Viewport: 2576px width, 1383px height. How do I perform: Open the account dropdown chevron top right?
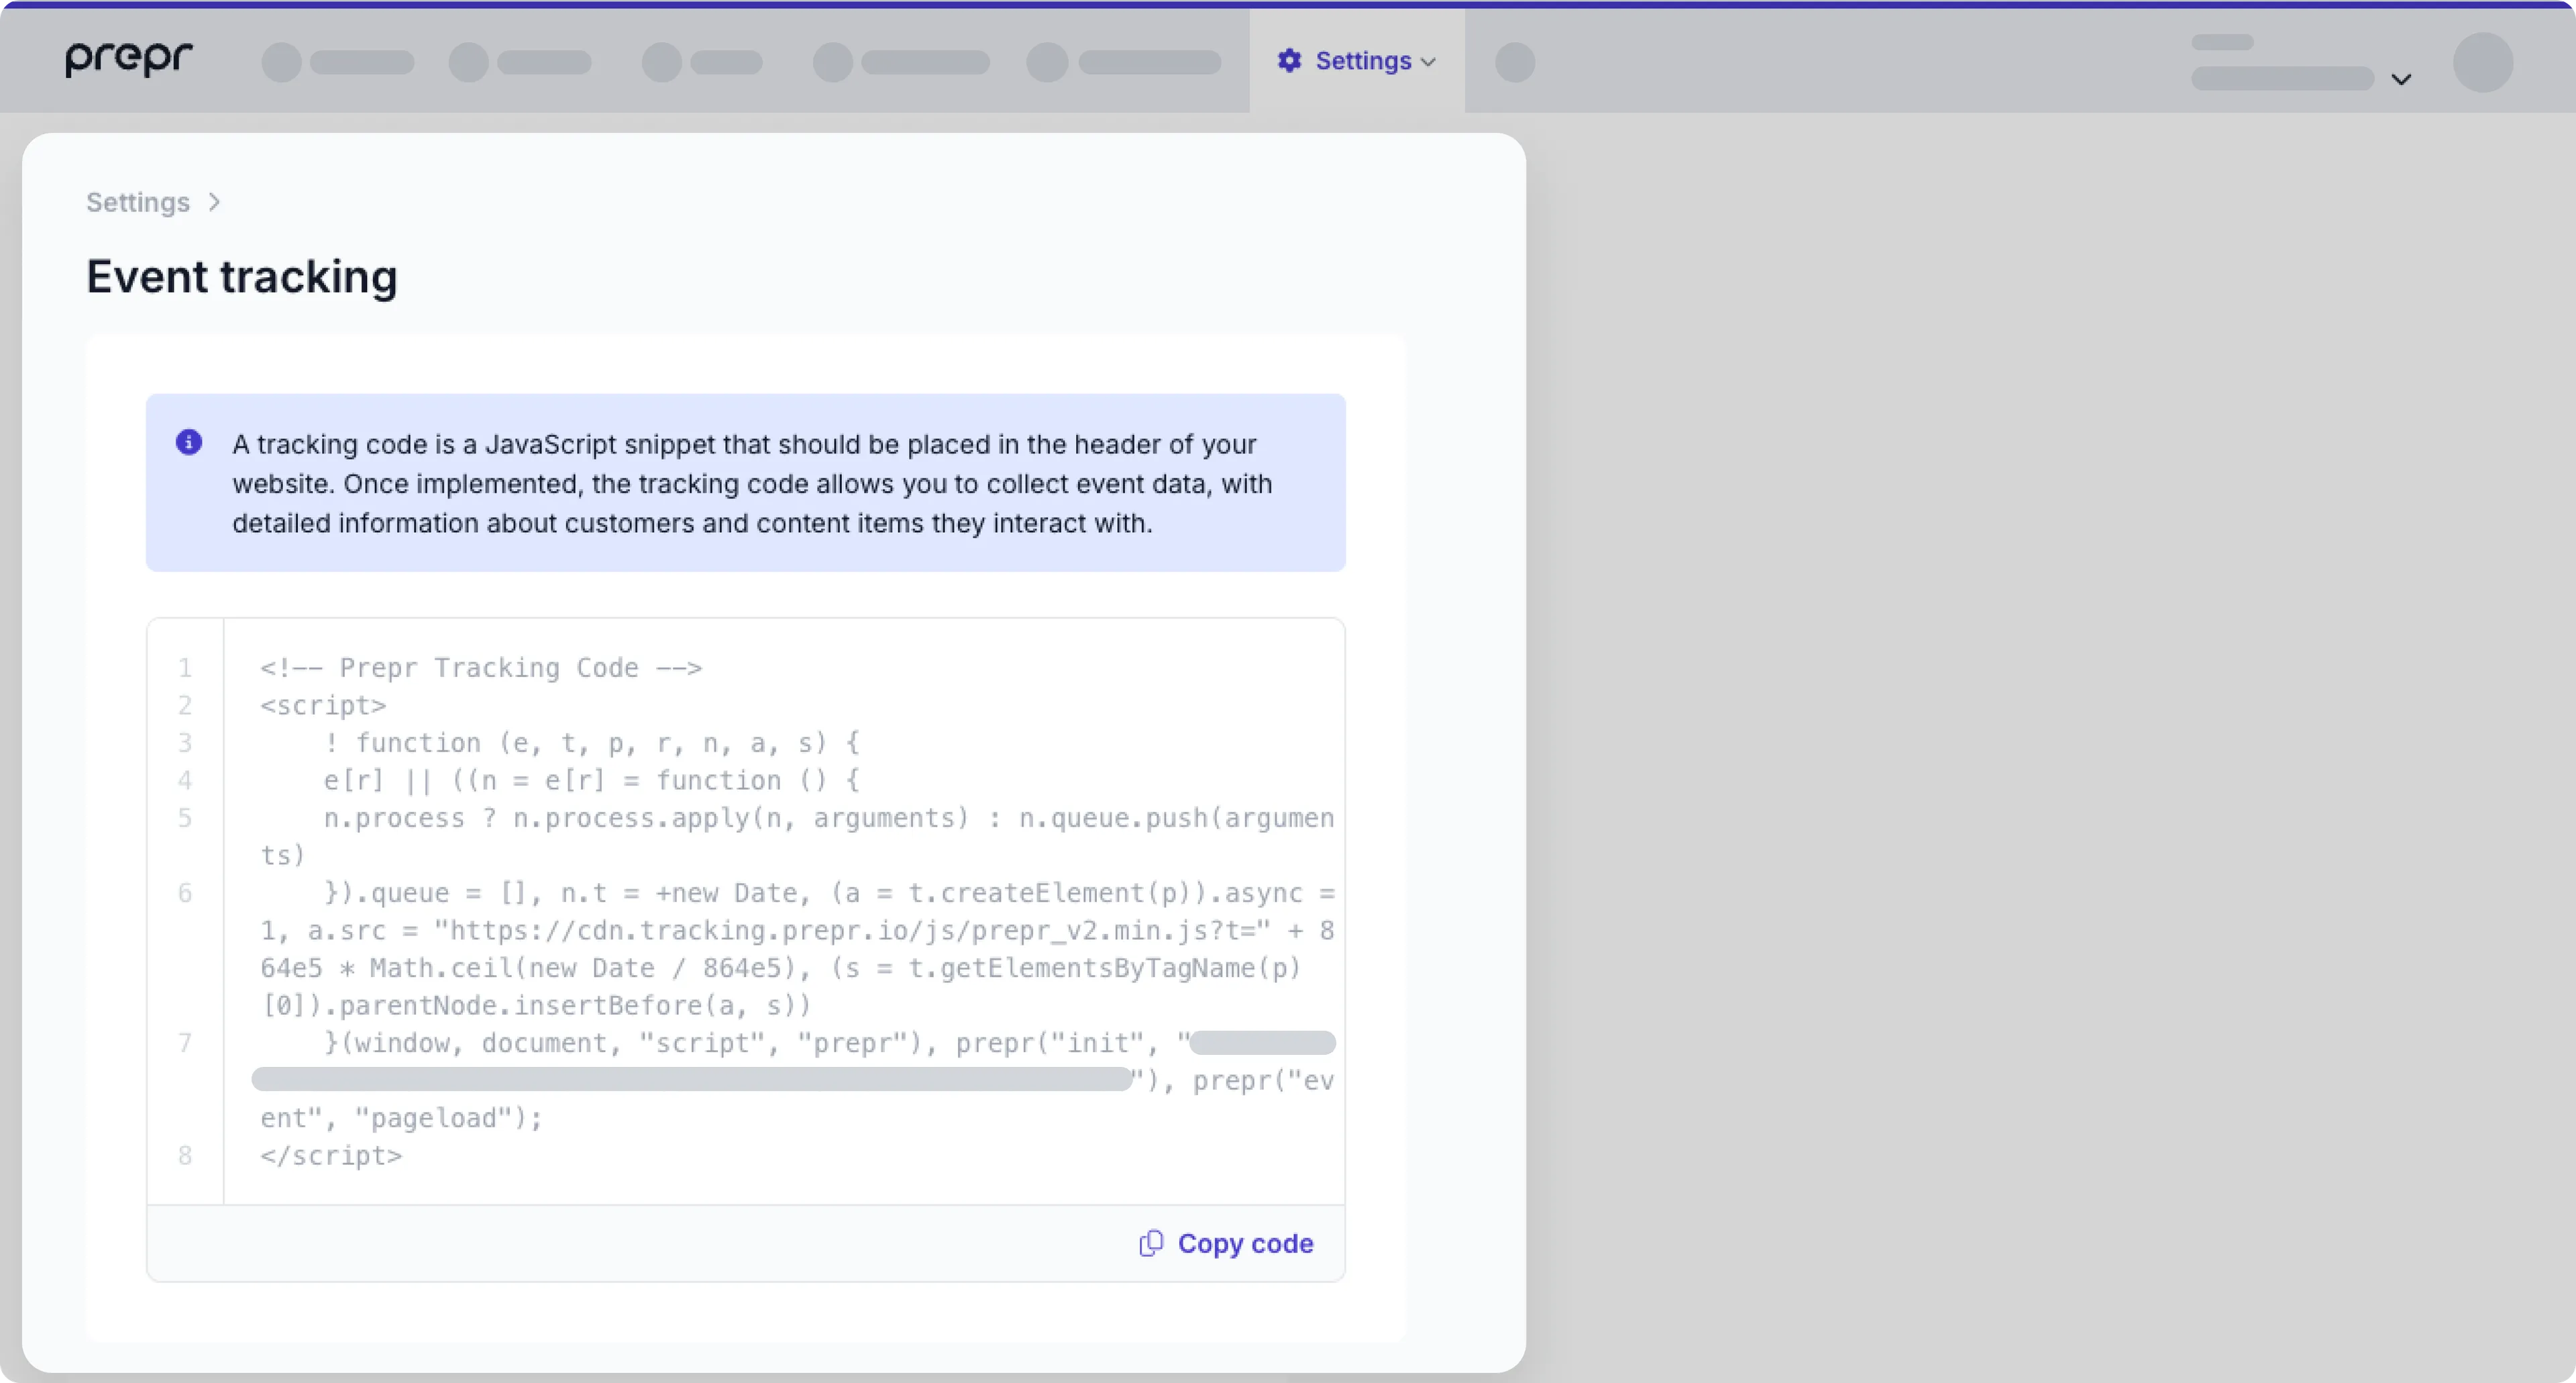click(2401, 79)
